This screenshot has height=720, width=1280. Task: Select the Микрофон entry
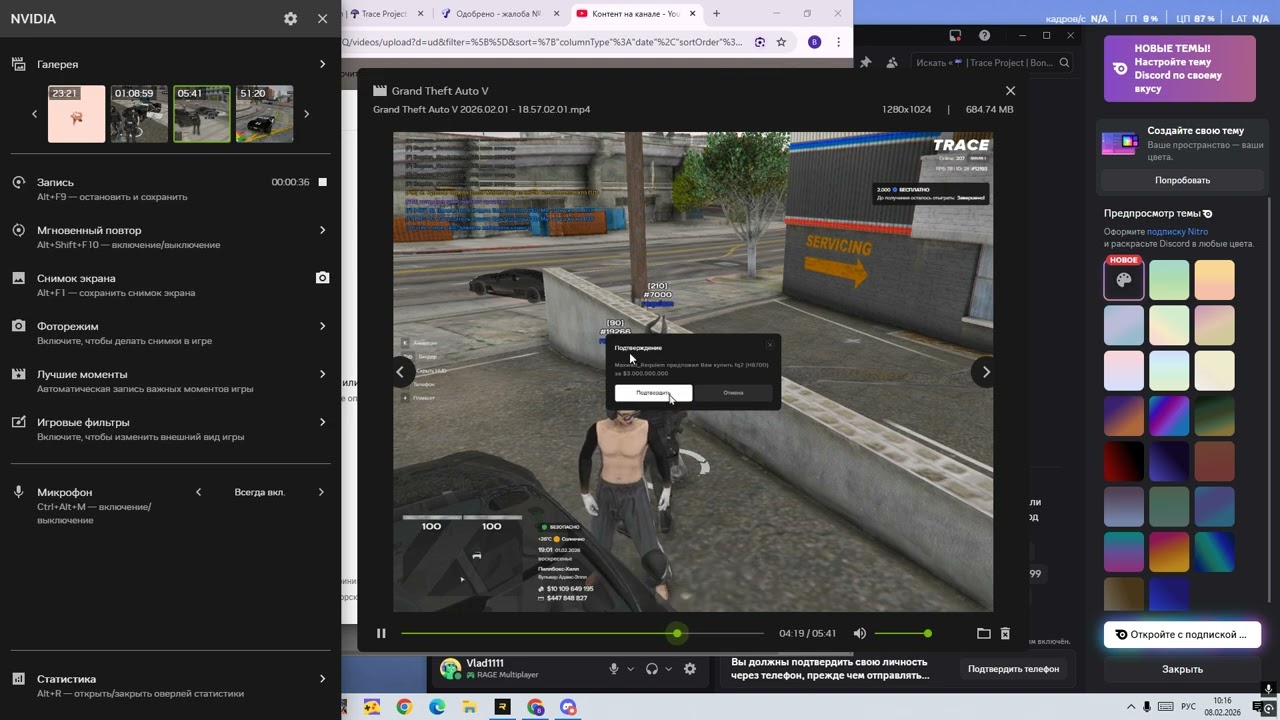(65, 492)
